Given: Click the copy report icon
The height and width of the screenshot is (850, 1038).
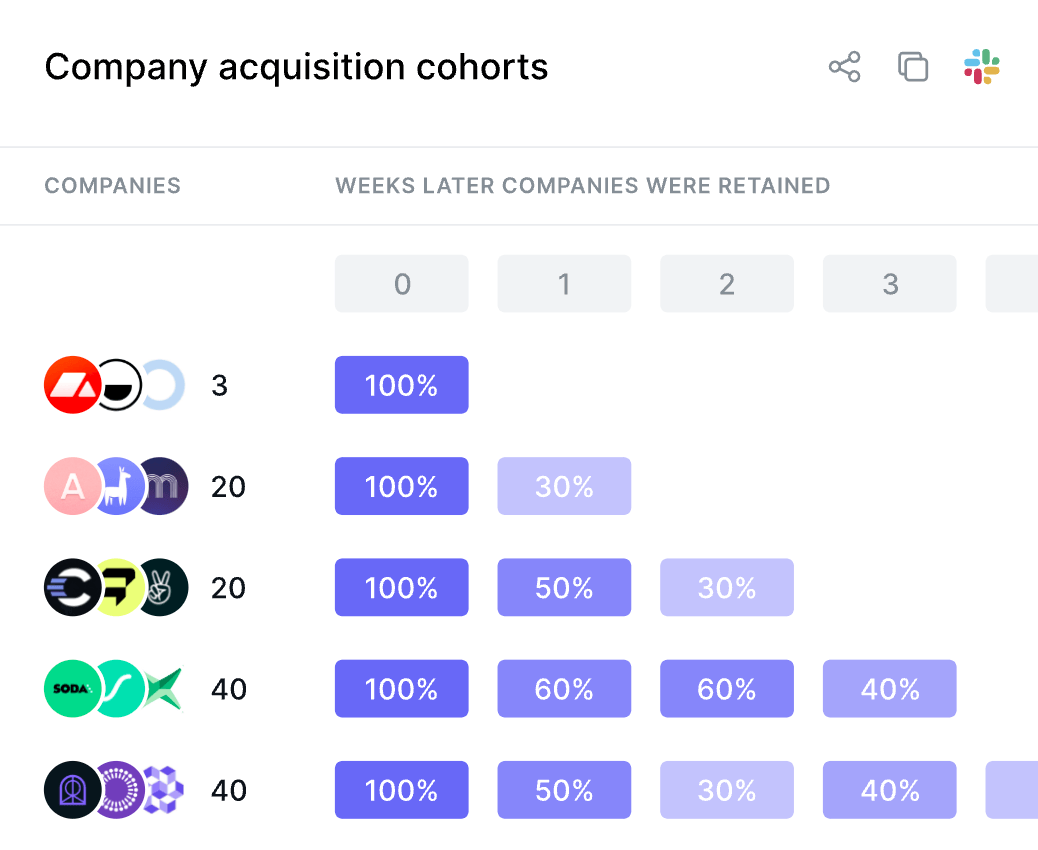Looking at the screenshot, I should pos(912,67).
